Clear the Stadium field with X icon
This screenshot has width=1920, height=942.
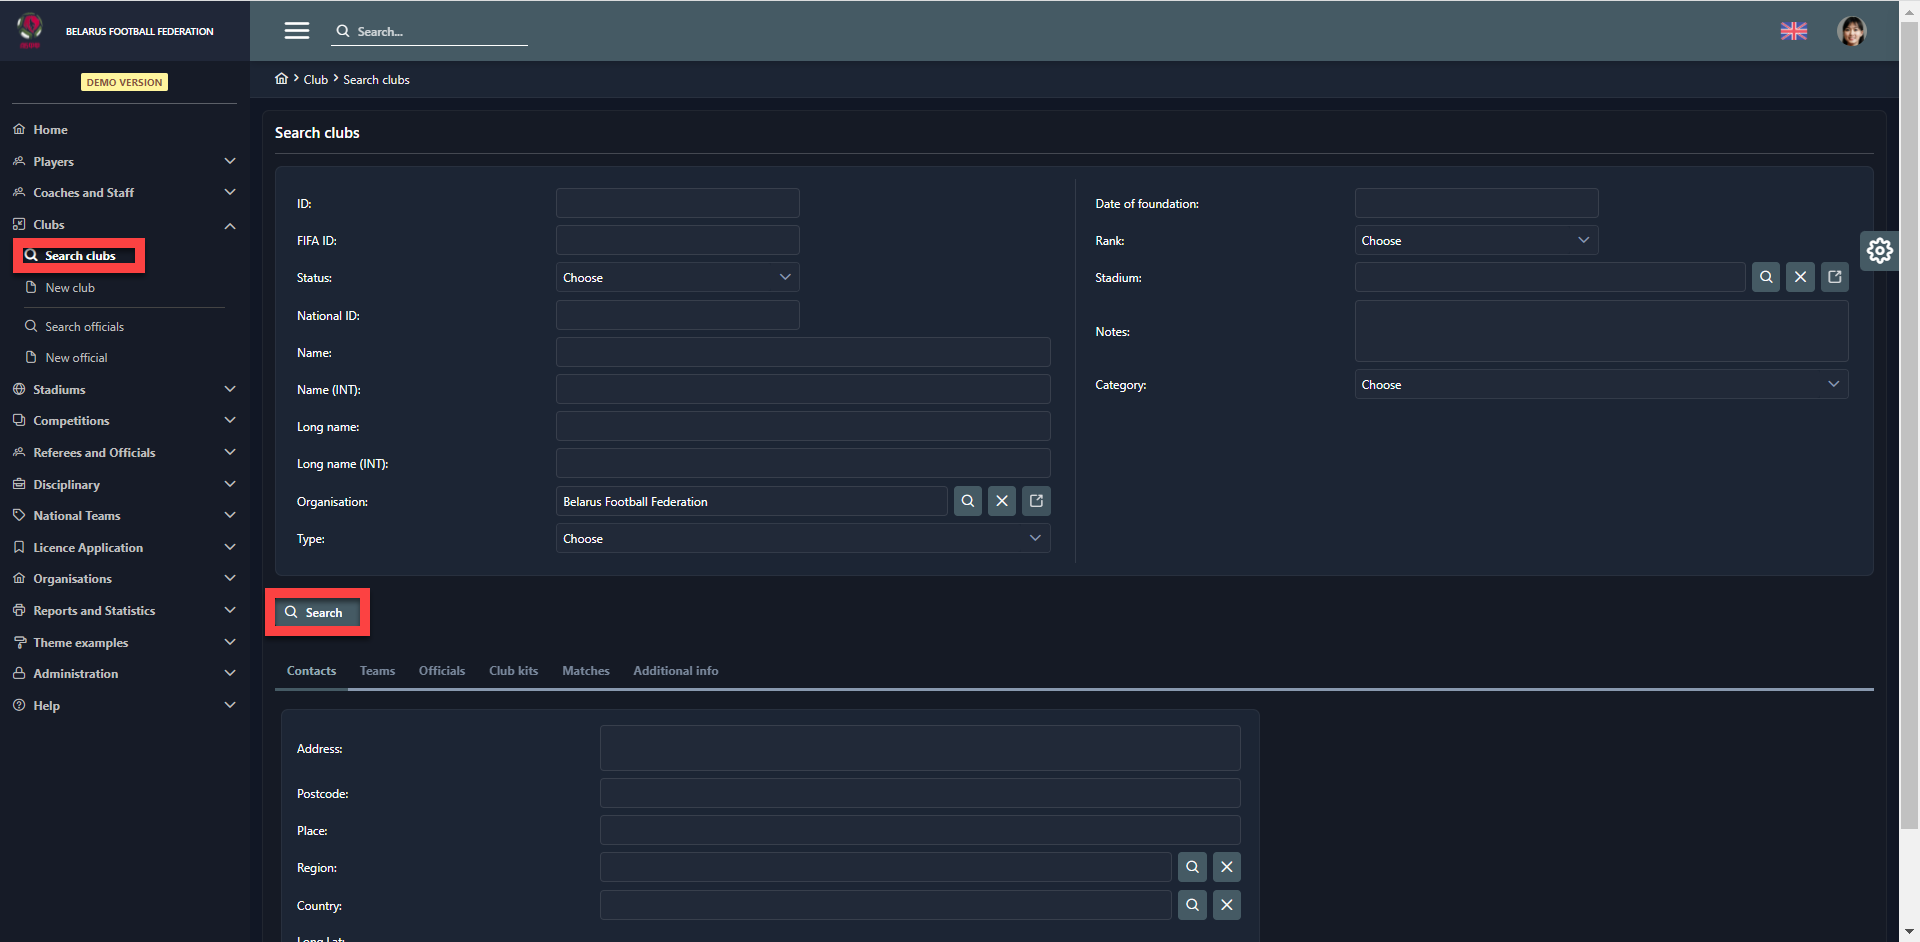[1800, 277]
